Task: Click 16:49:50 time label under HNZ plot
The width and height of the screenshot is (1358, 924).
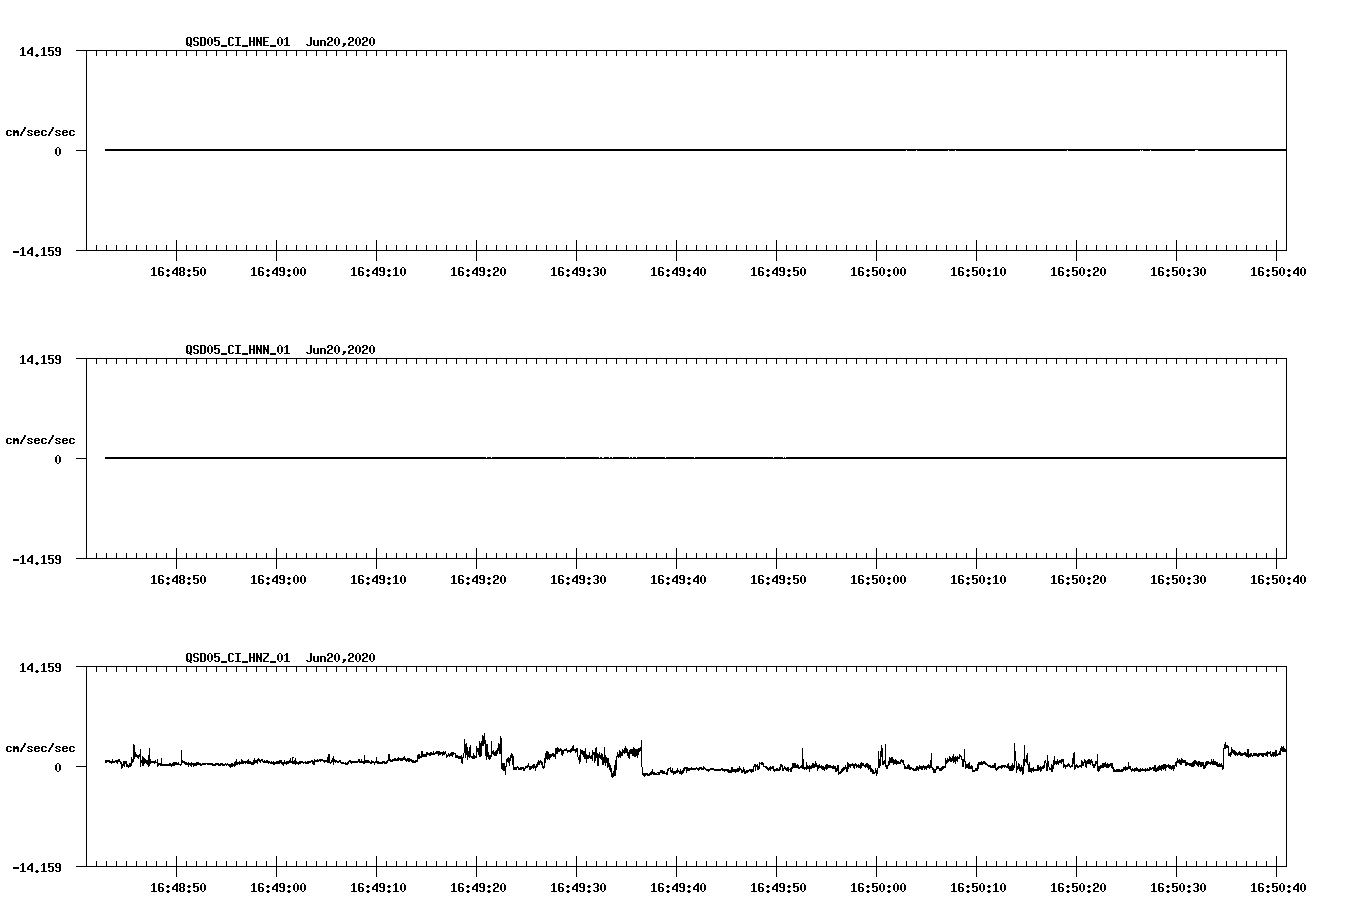Action: (778, 888)
